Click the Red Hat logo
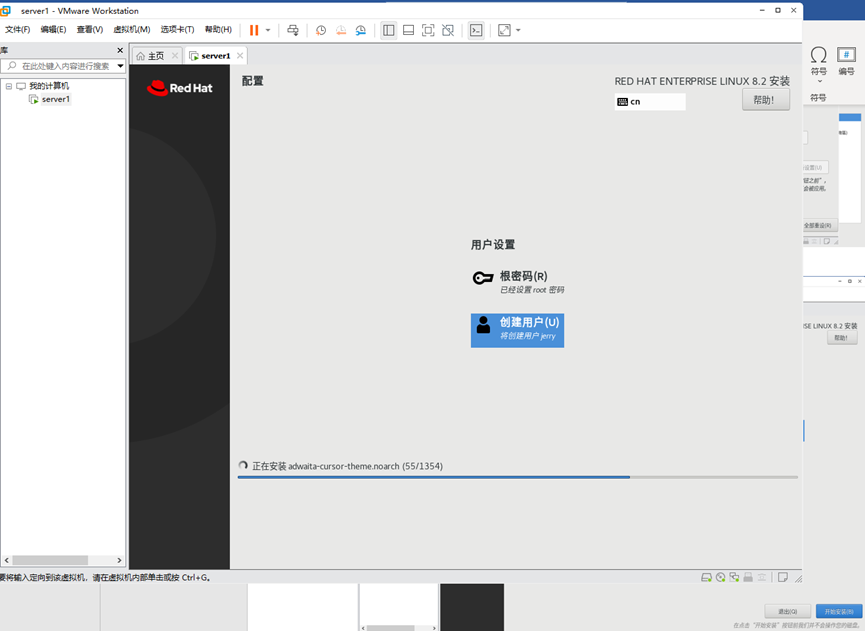 coord(179,88)
